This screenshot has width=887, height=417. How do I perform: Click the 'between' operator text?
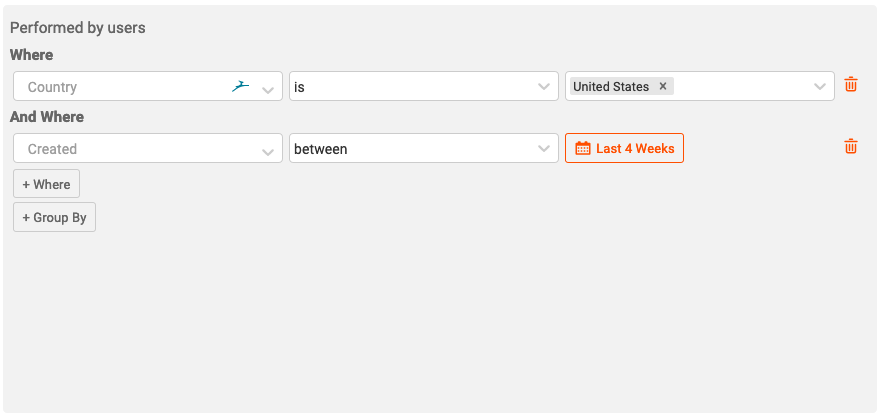coord(321,149)
